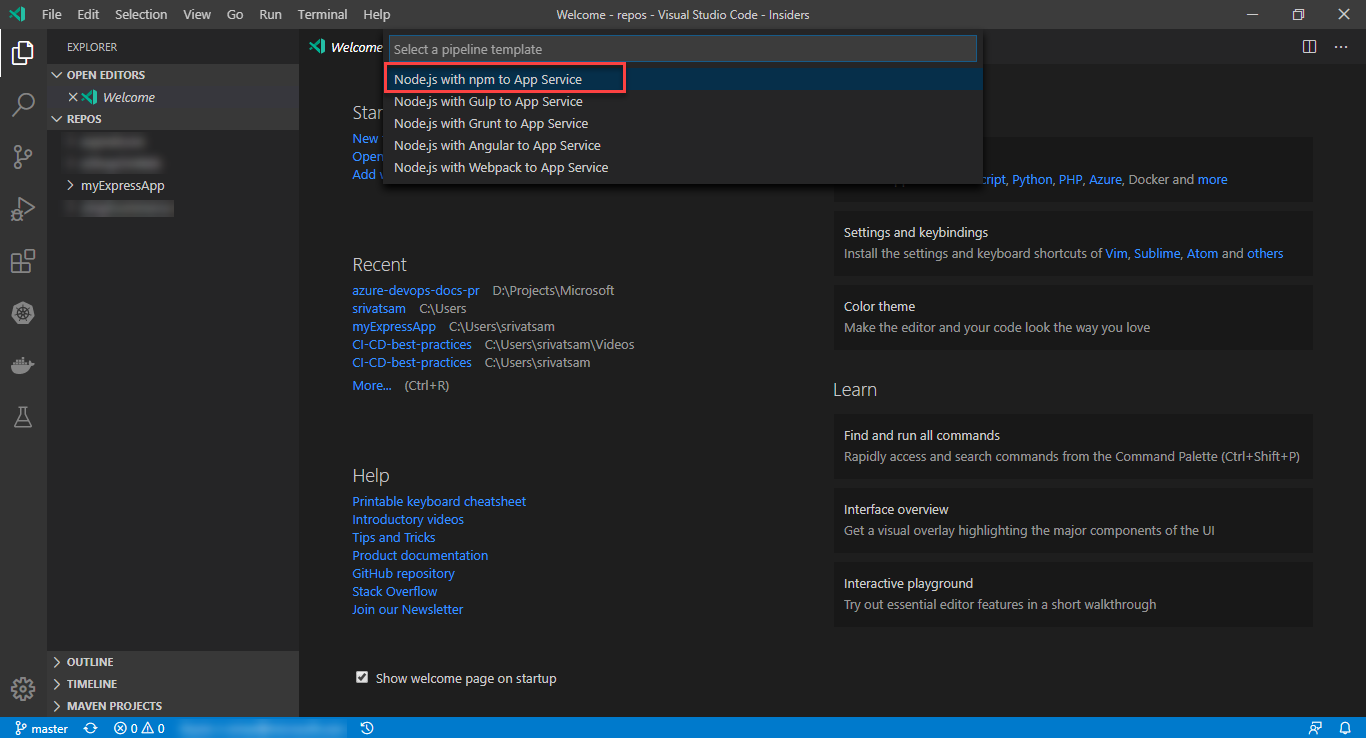Open the Terminal menu

click(322, 15)
